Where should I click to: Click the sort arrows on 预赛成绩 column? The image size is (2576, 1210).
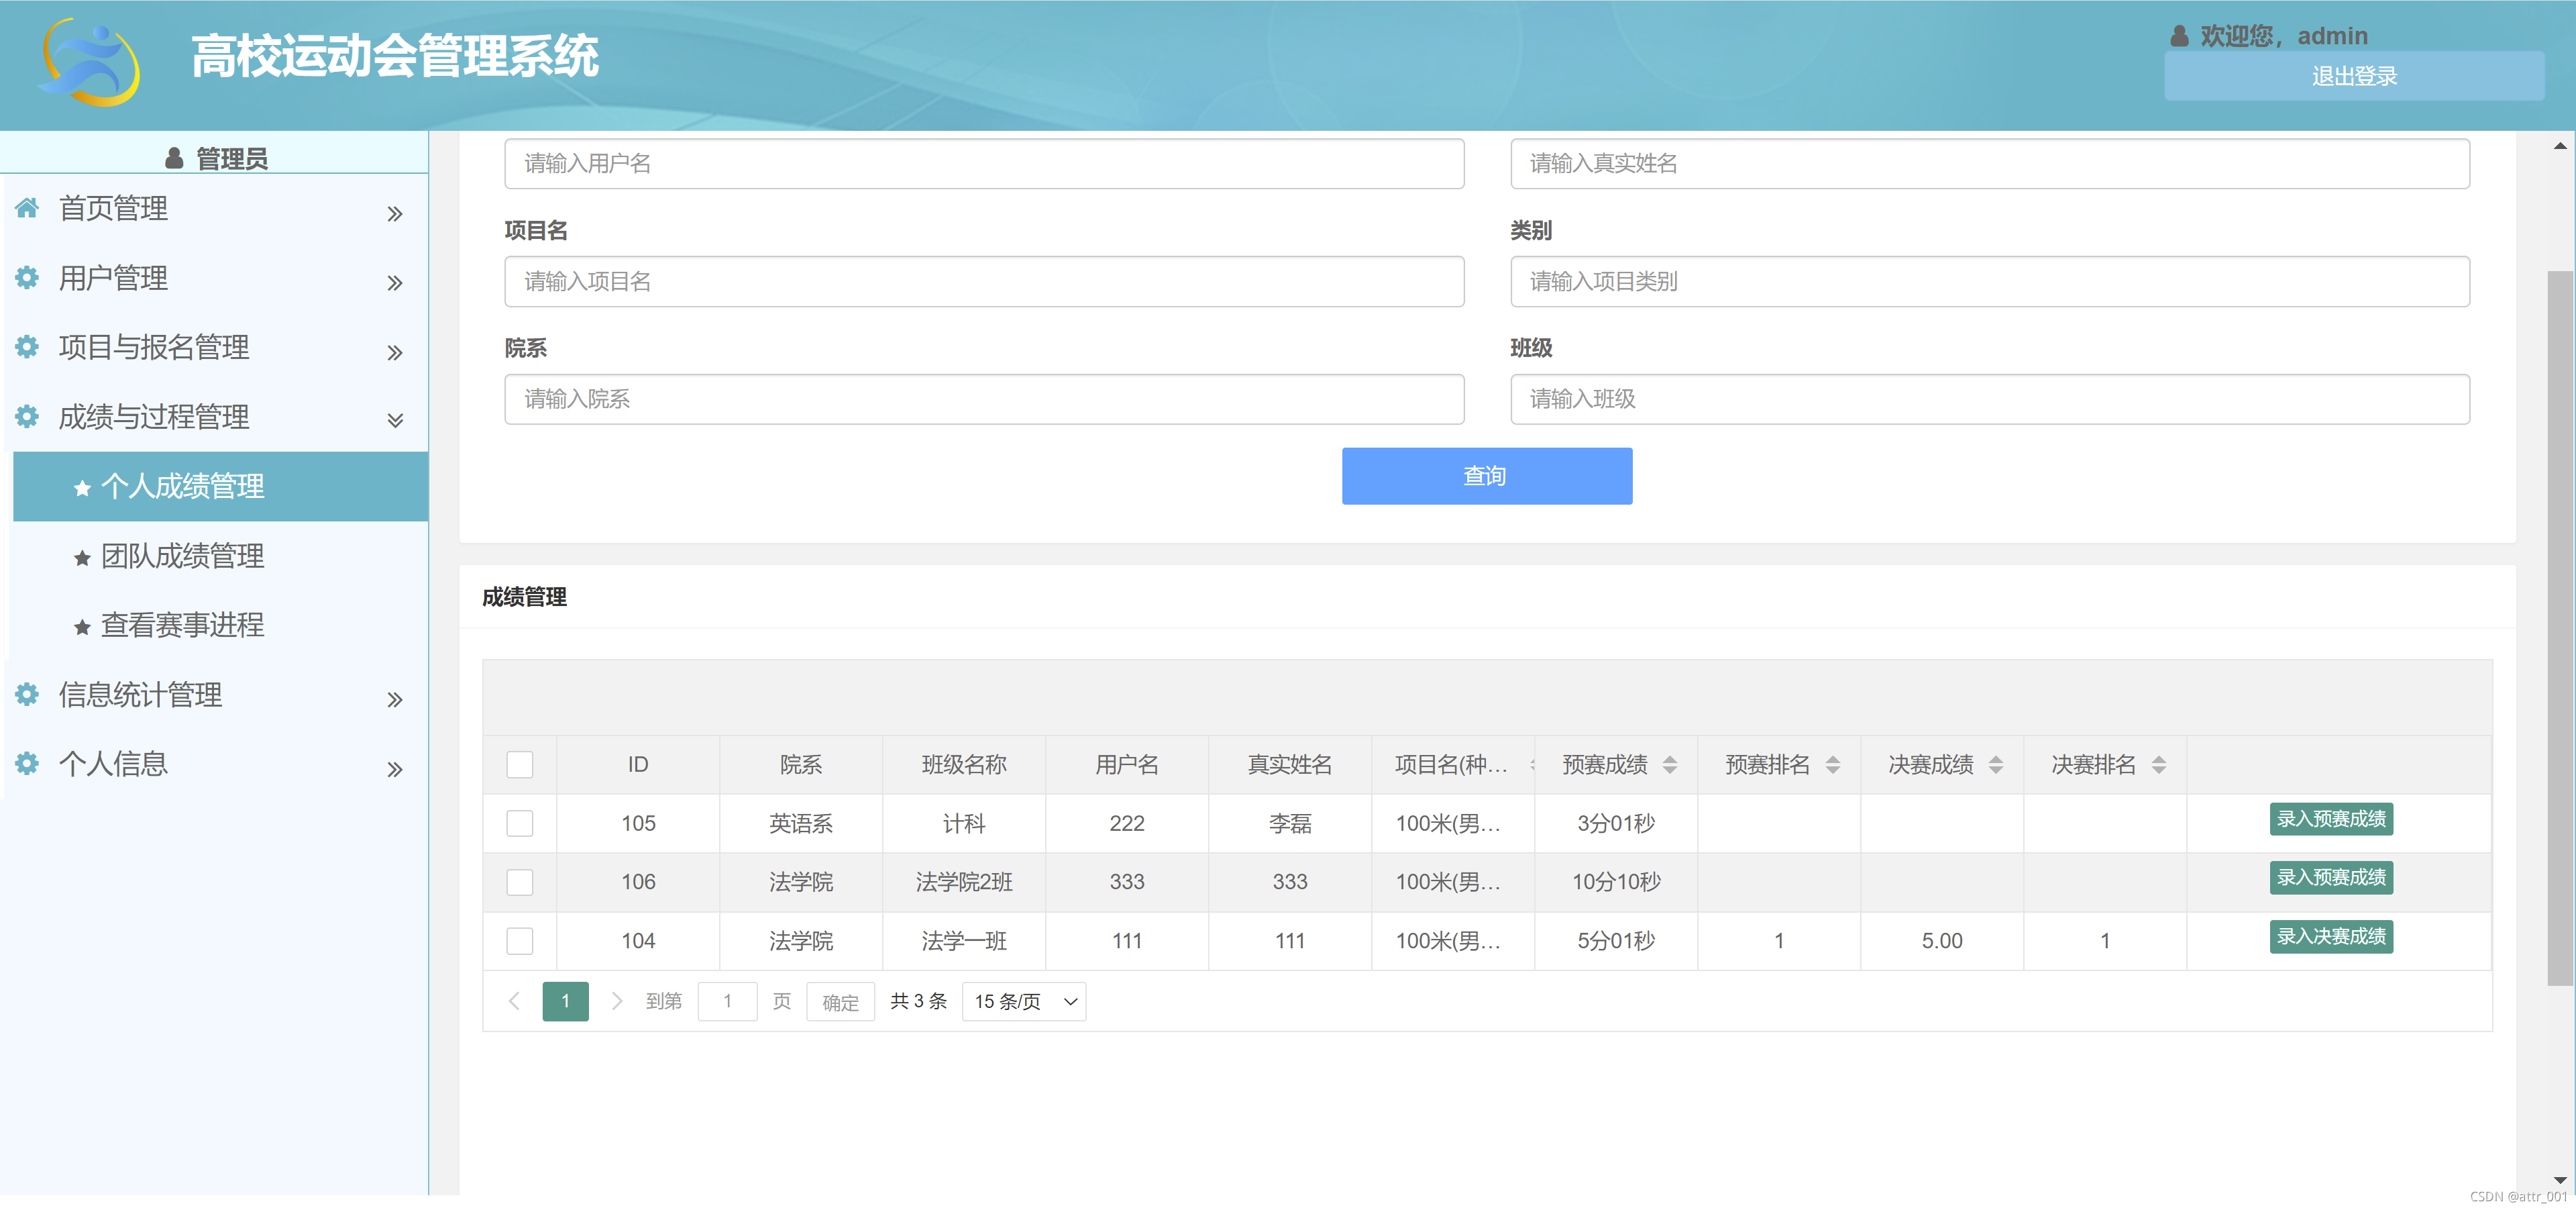coord(1669,765)
